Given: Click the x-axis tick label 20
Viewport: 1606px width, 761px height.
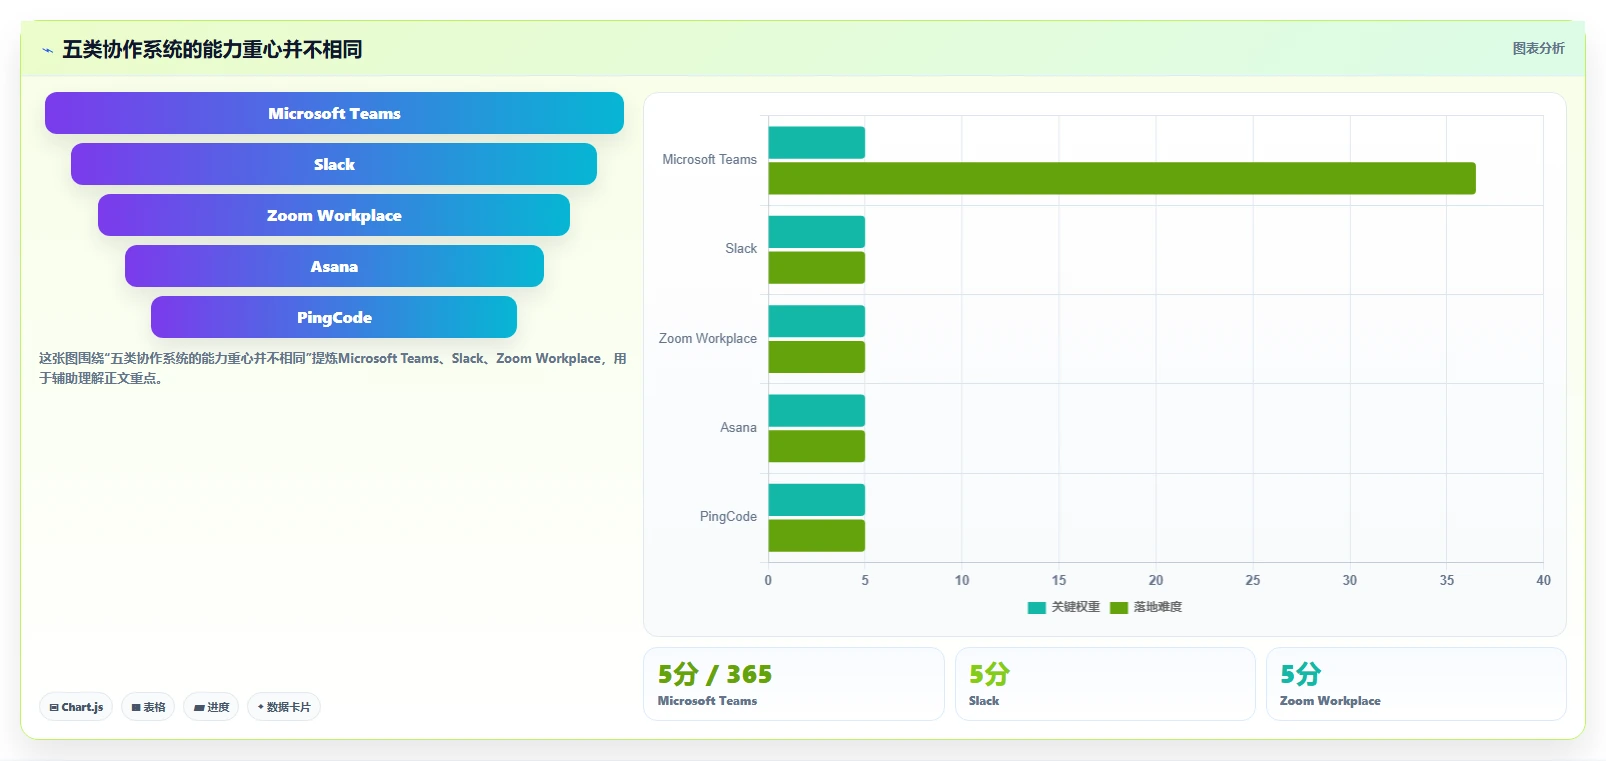Looking at the screenshot, I should 1156,580.
